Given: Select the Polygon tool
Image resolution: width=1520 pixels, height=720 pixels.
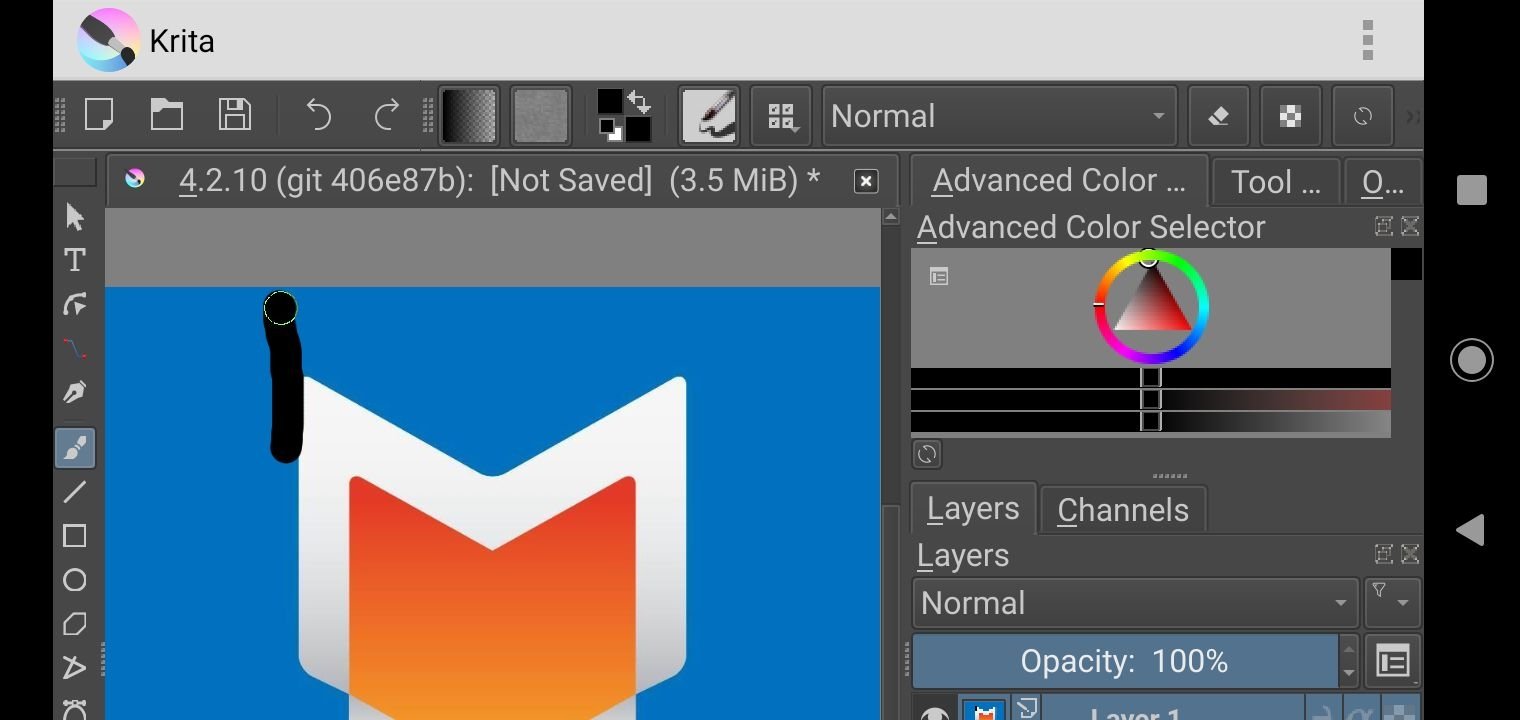Looking at the screenshot, I should coord(75,624).
